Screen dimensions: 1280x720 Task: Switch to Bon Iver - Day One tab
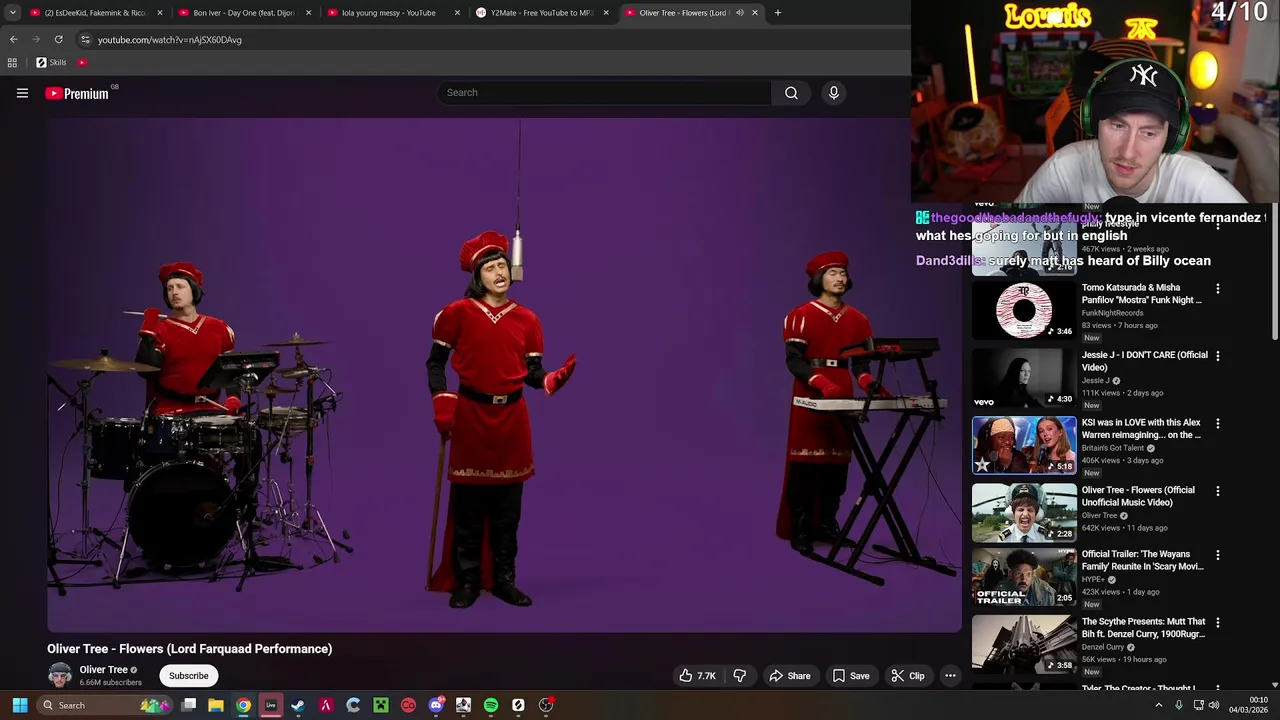(244, 13)
